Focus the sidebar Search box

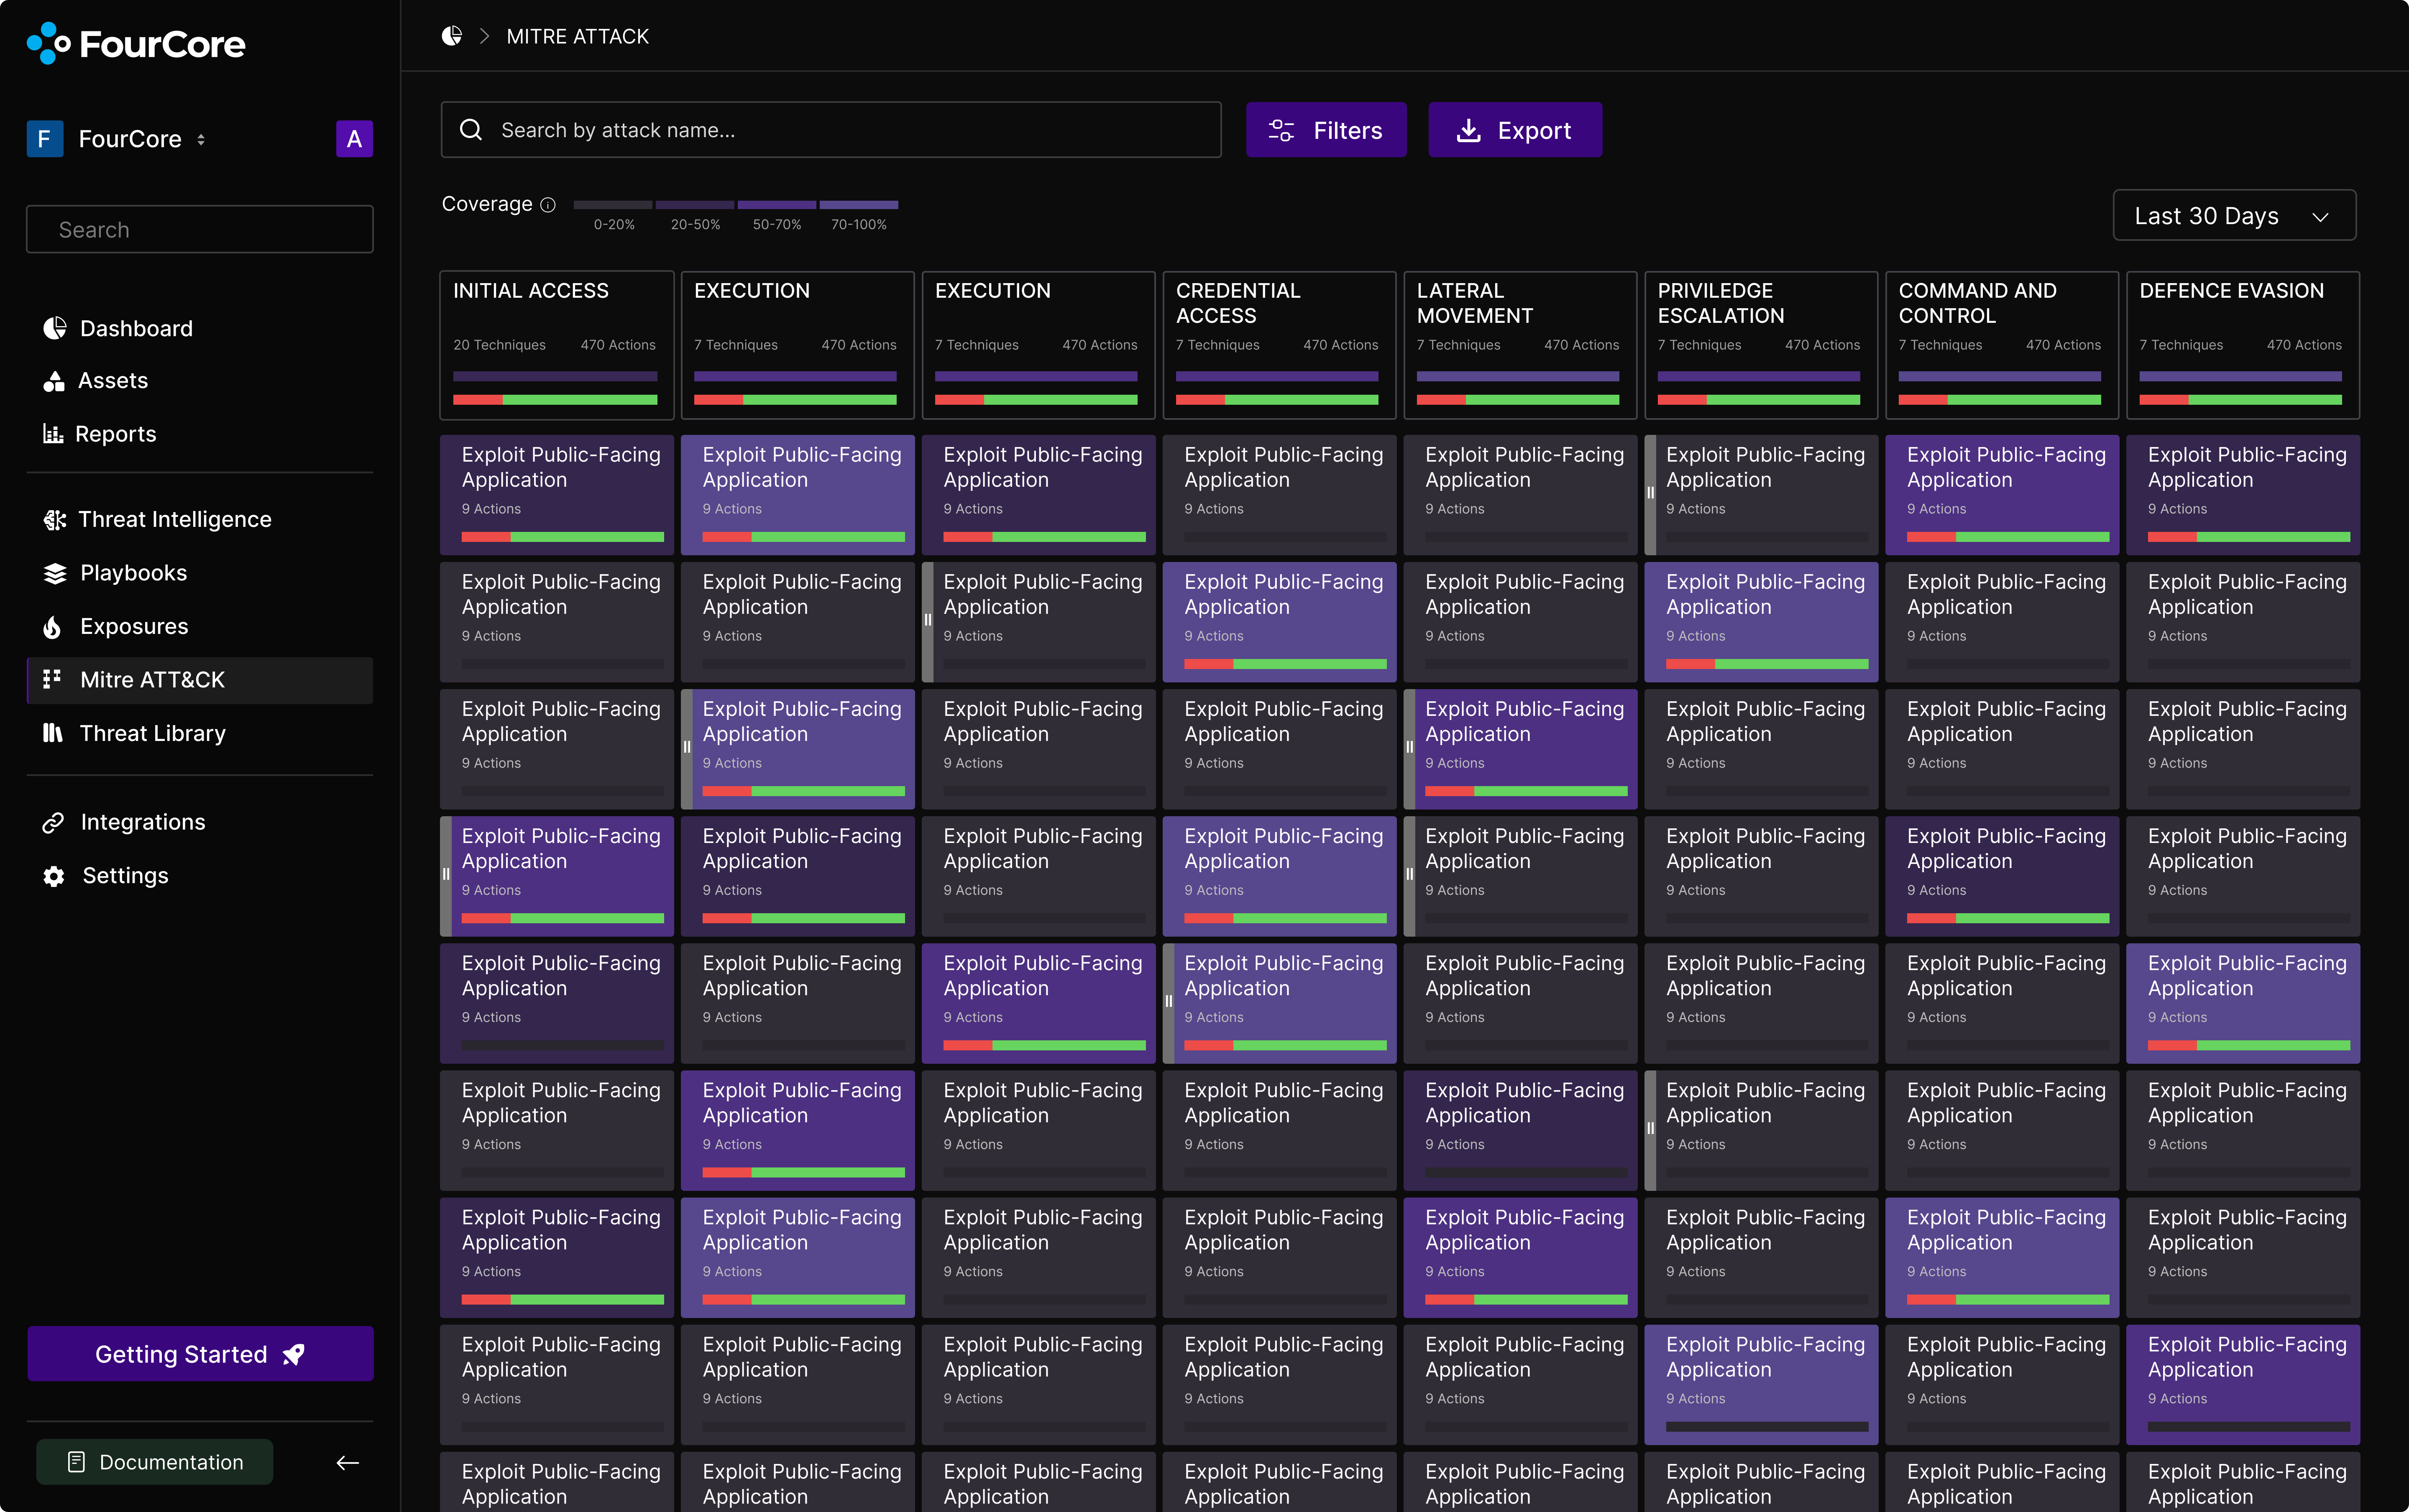click(x=200, y=229)
